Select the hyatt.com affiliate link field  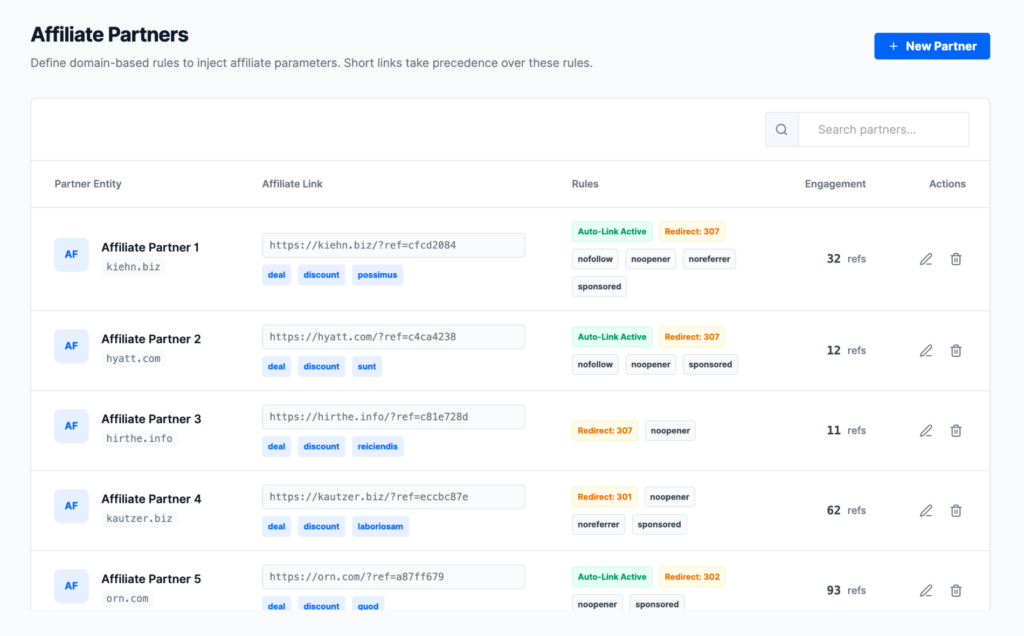point(393,337)
